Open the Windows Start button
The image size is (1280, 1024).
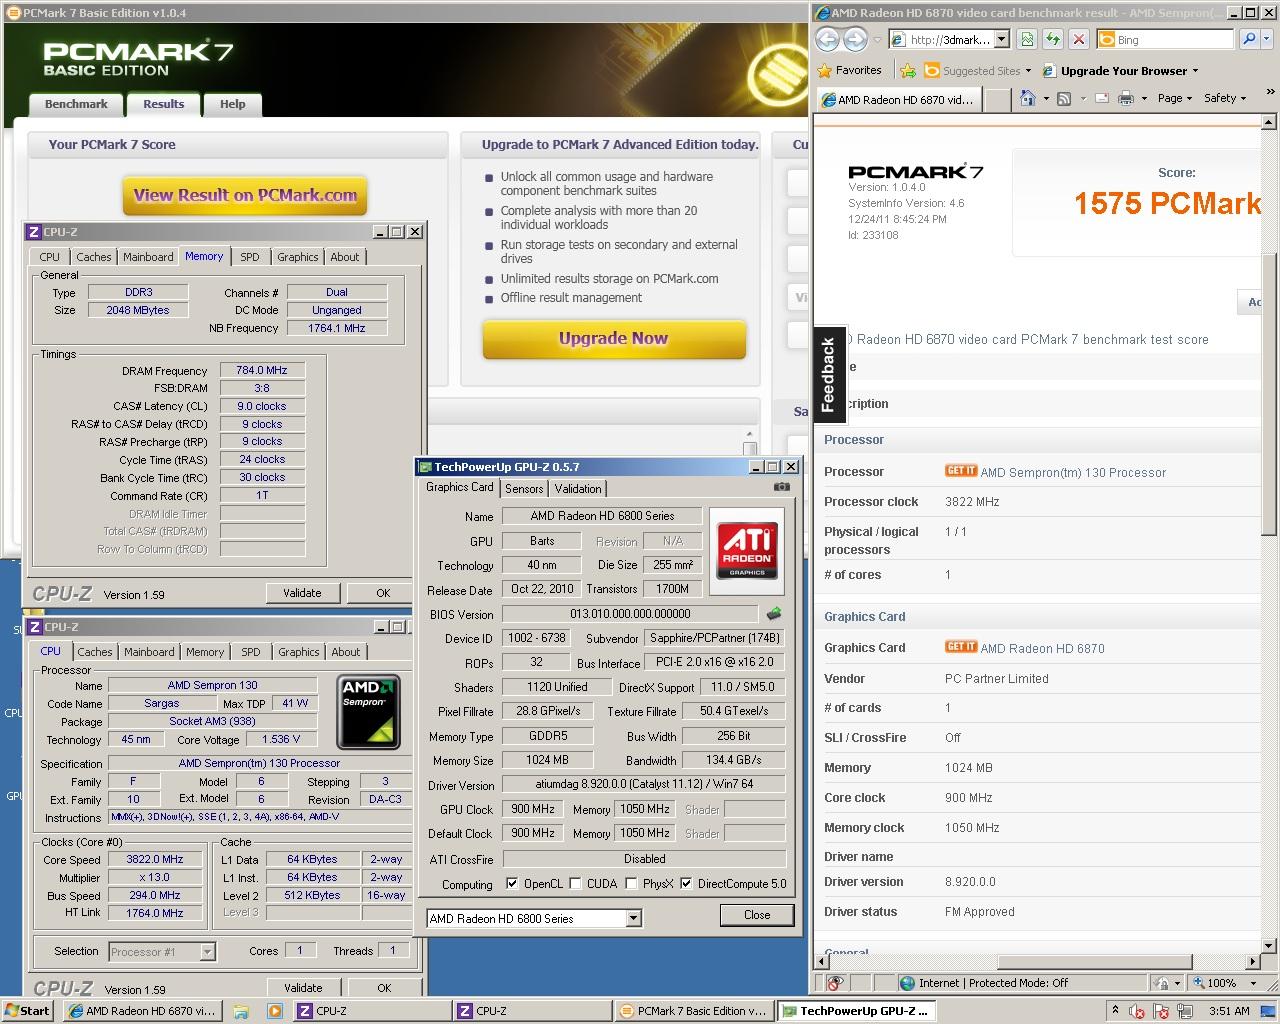point(27,1011)
